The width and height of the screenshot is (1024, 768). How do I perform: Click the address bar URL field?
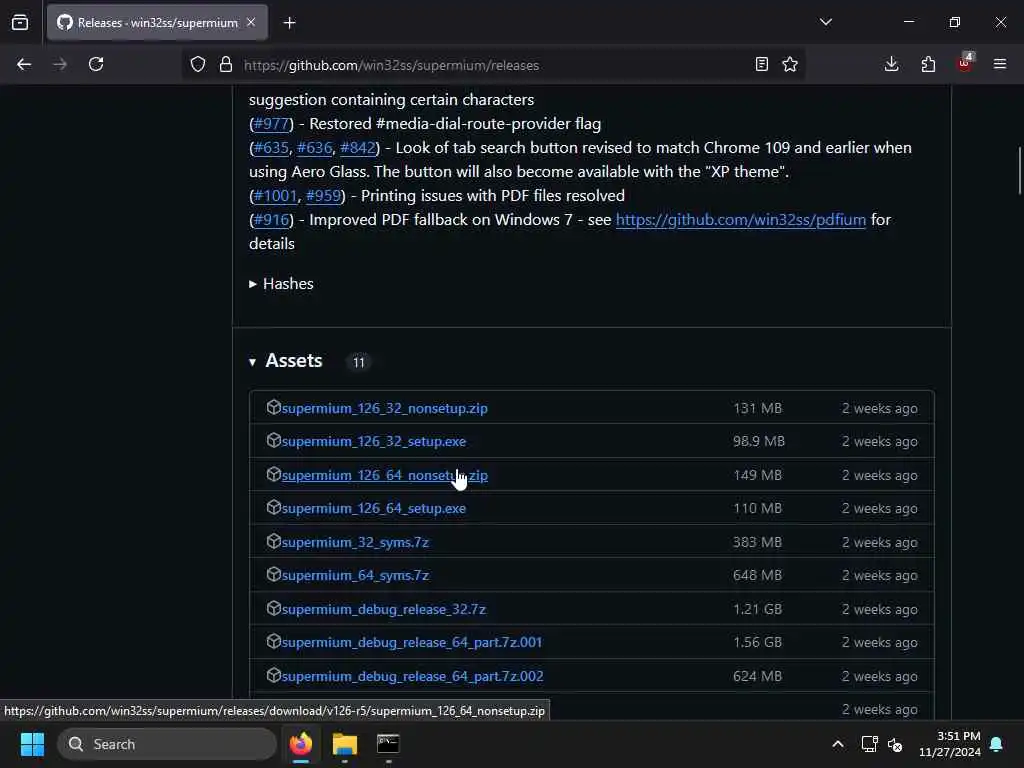tap(494, 65)
